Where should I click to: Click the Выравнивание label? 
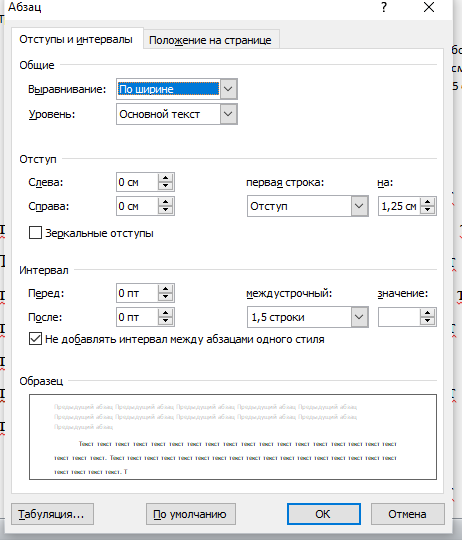coord(67,89)
